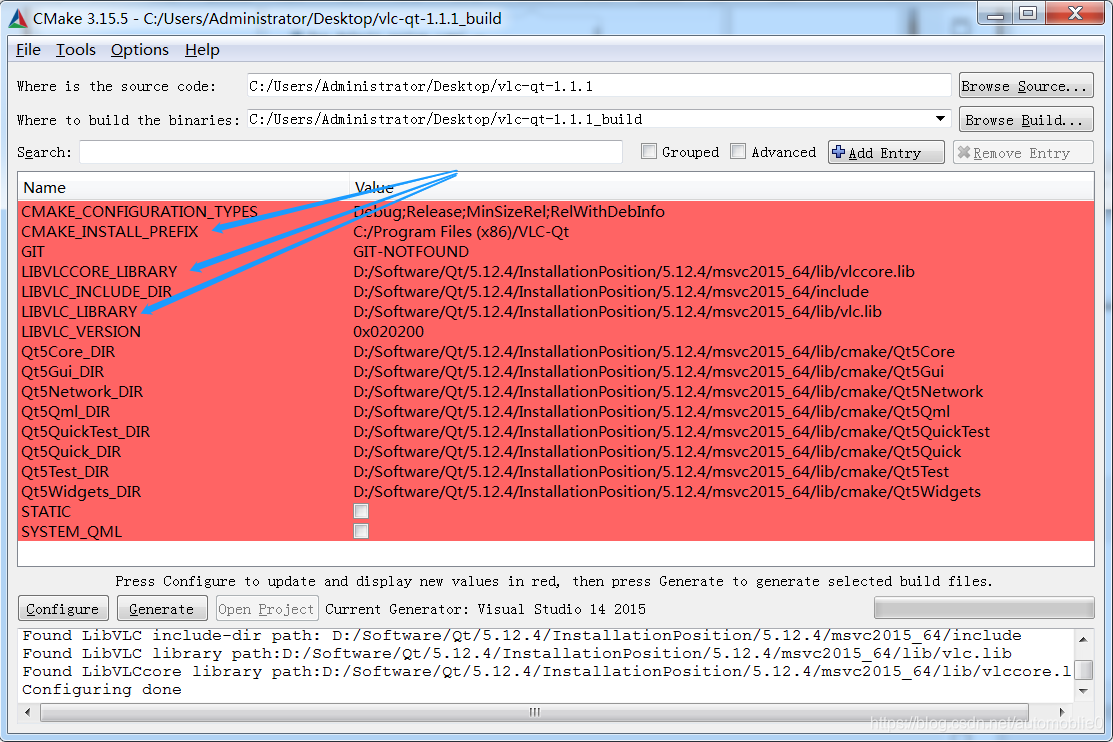Image resolution: width=1113 pixels, height=742 pixels.
Task: Open the Options menu
Action: 140,50
